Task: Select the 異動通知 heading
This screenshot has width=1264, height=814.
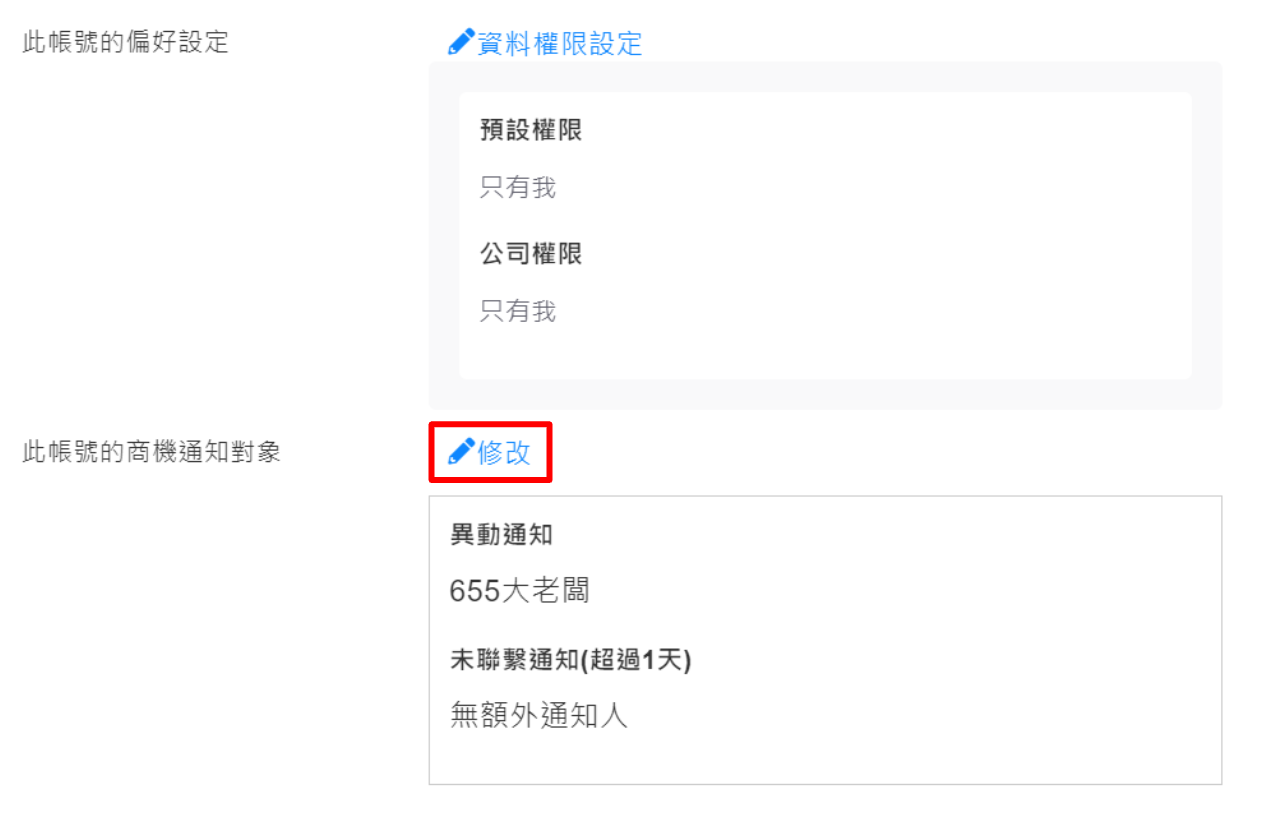Action: click(x=501, y=534)
